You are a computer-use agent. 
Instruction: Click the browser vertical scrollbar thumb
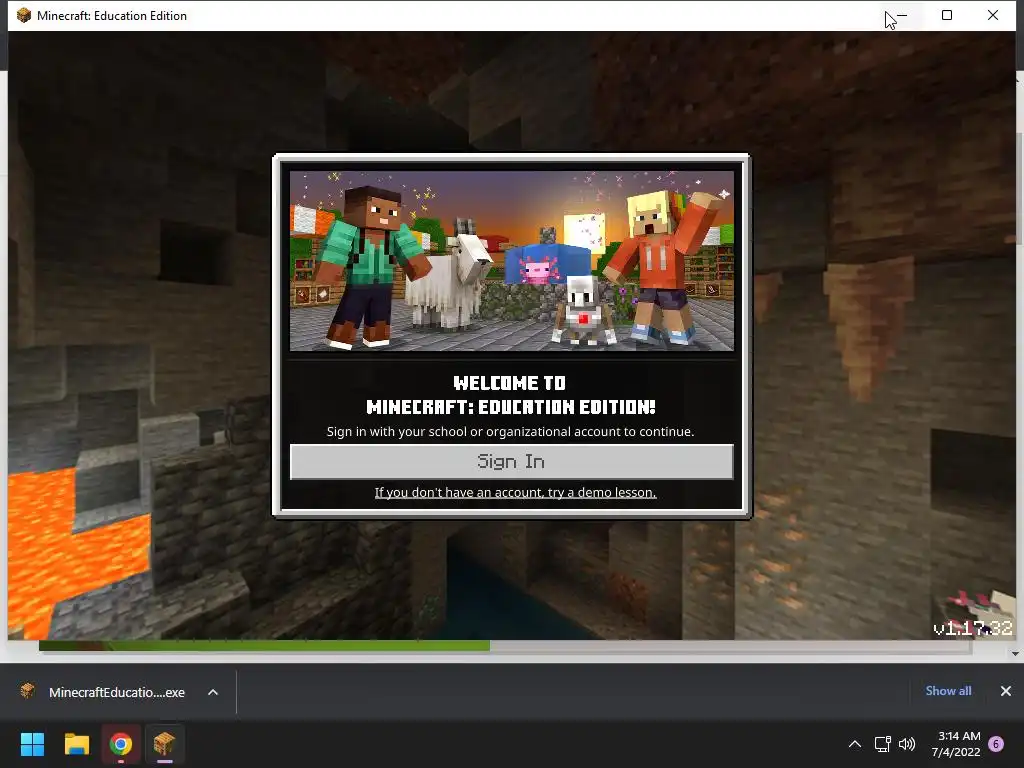pos(1019,189)
